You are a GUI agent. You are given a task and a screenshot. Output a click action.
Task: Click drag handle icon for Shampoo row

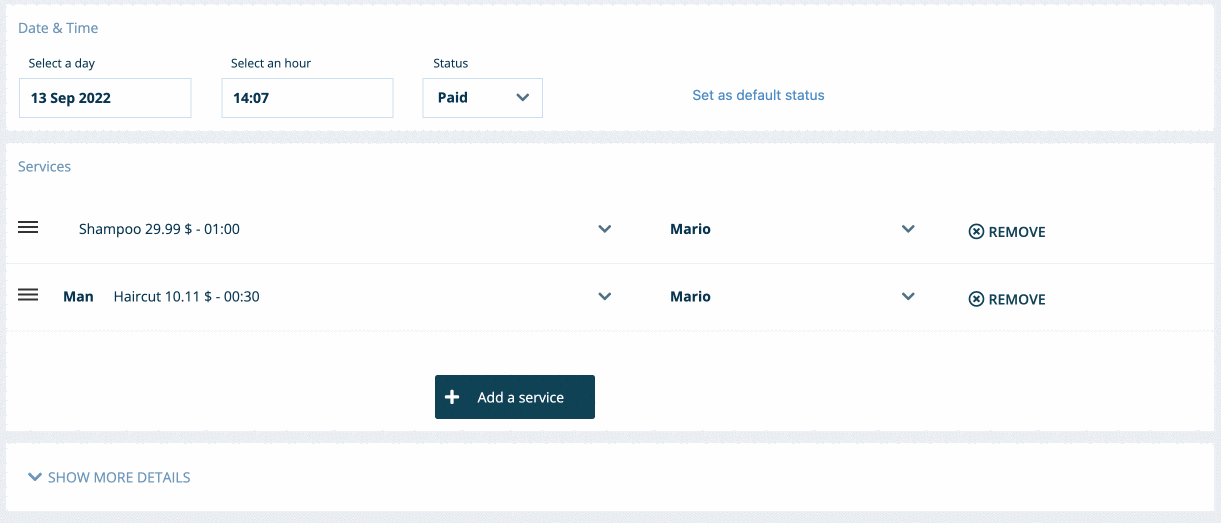point(28,227)
